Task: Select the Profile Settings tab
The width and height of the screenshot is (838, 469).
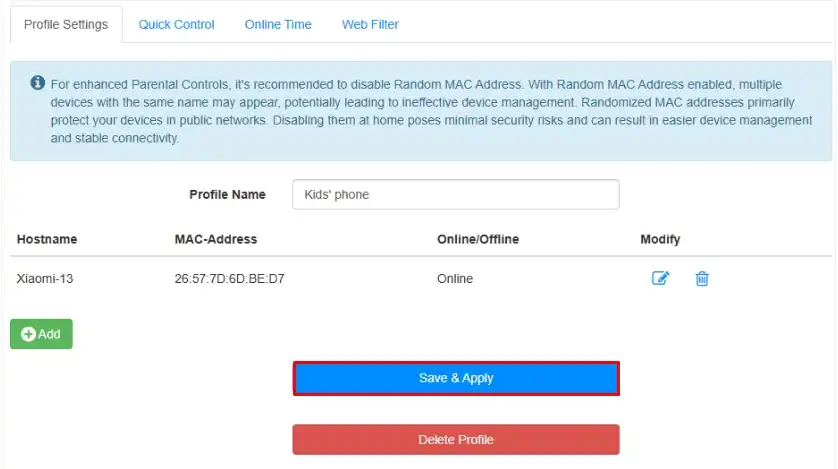Action: tap(66, 24)
